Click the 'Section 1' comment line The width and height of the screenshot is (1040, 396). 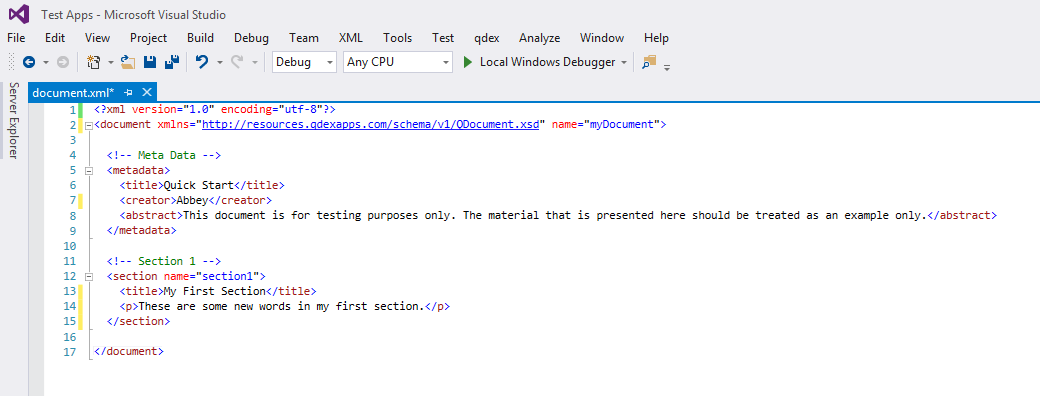(x=164, y=261)
